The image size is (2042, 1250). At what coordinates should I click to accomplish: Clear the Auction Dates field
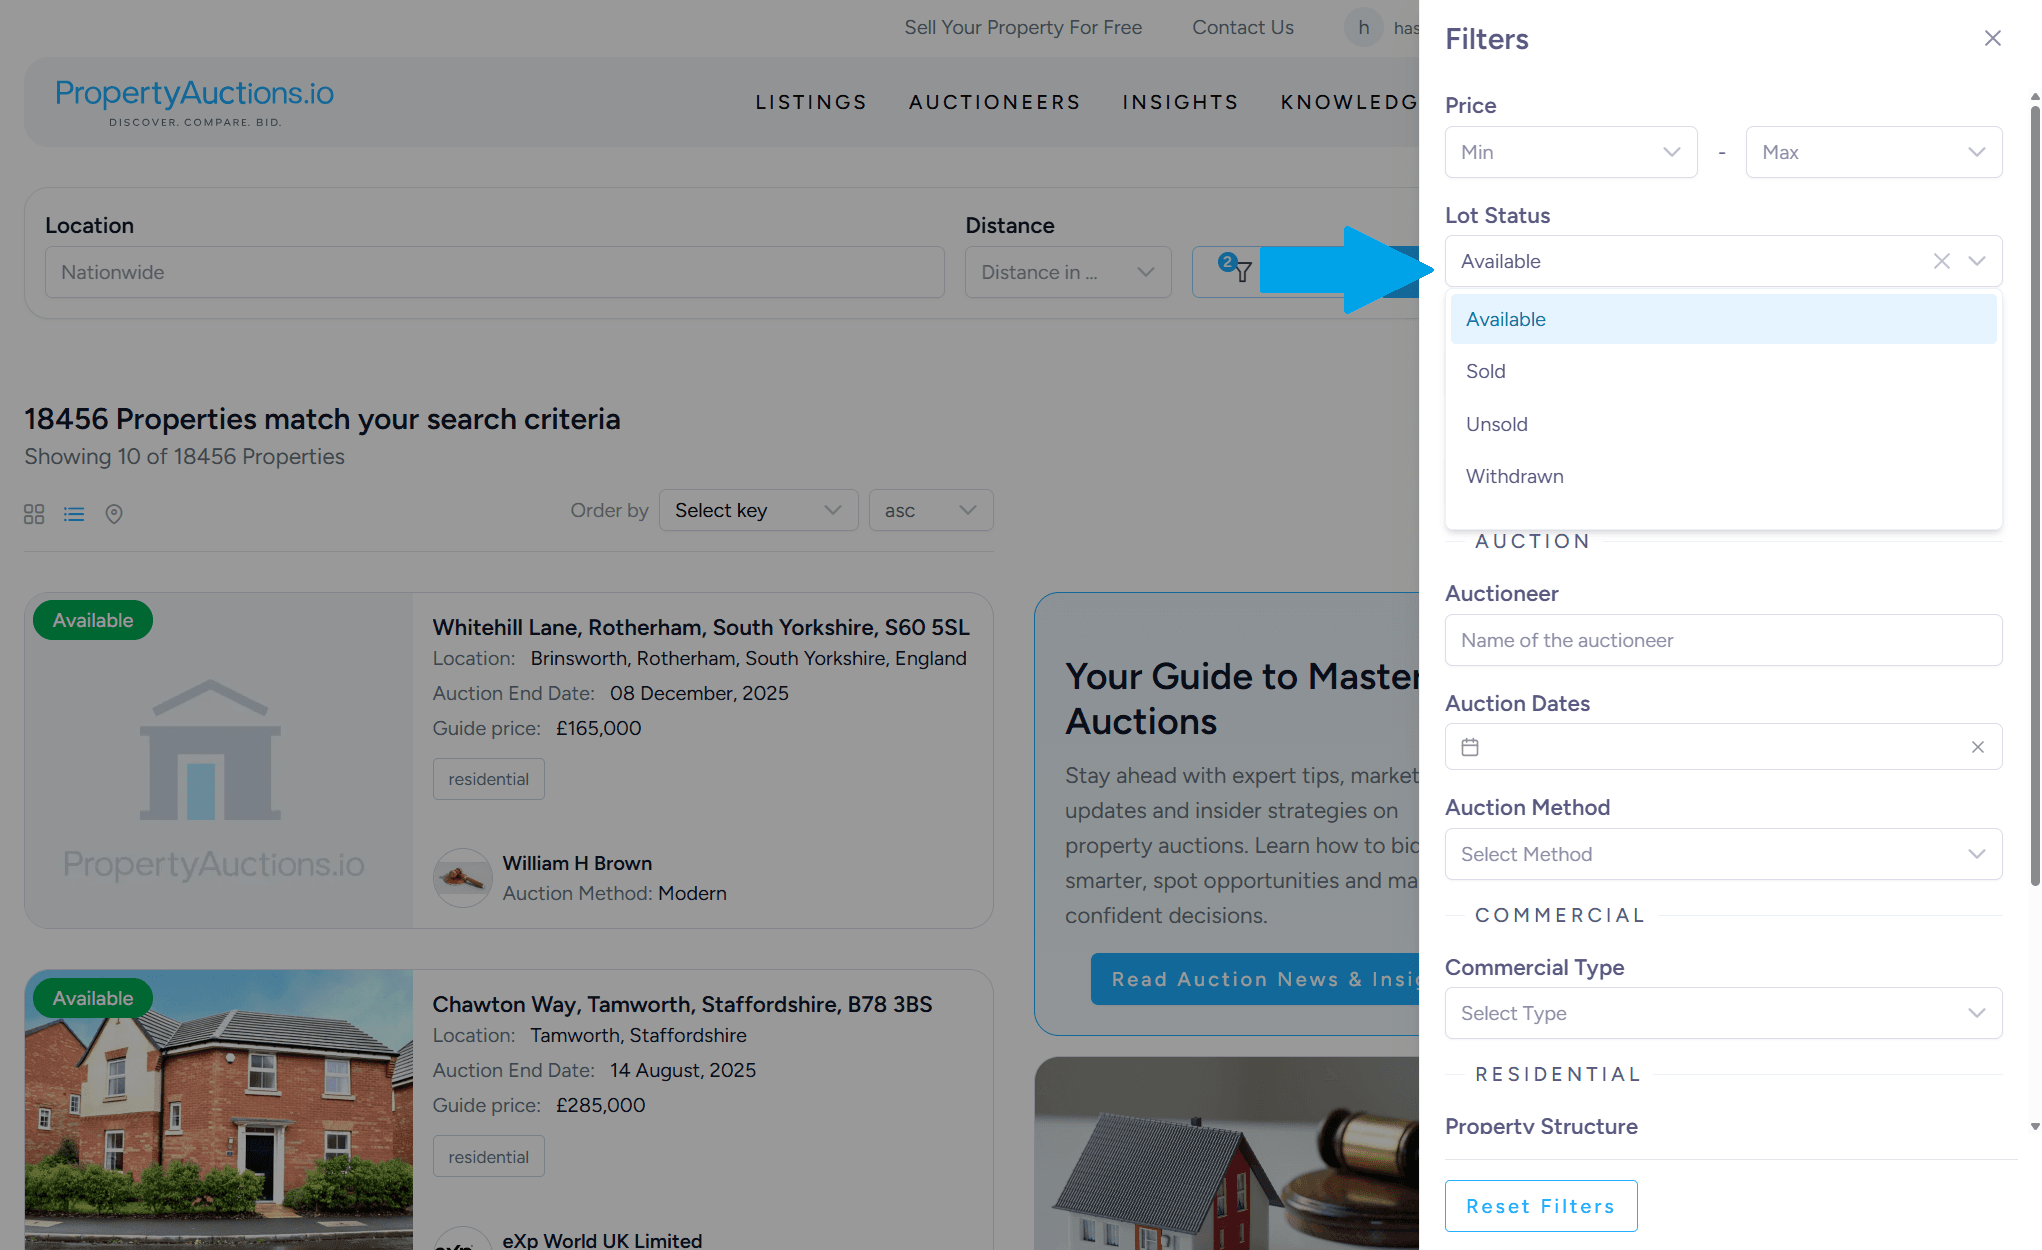pyautogui.click(x=1977, y=747)
